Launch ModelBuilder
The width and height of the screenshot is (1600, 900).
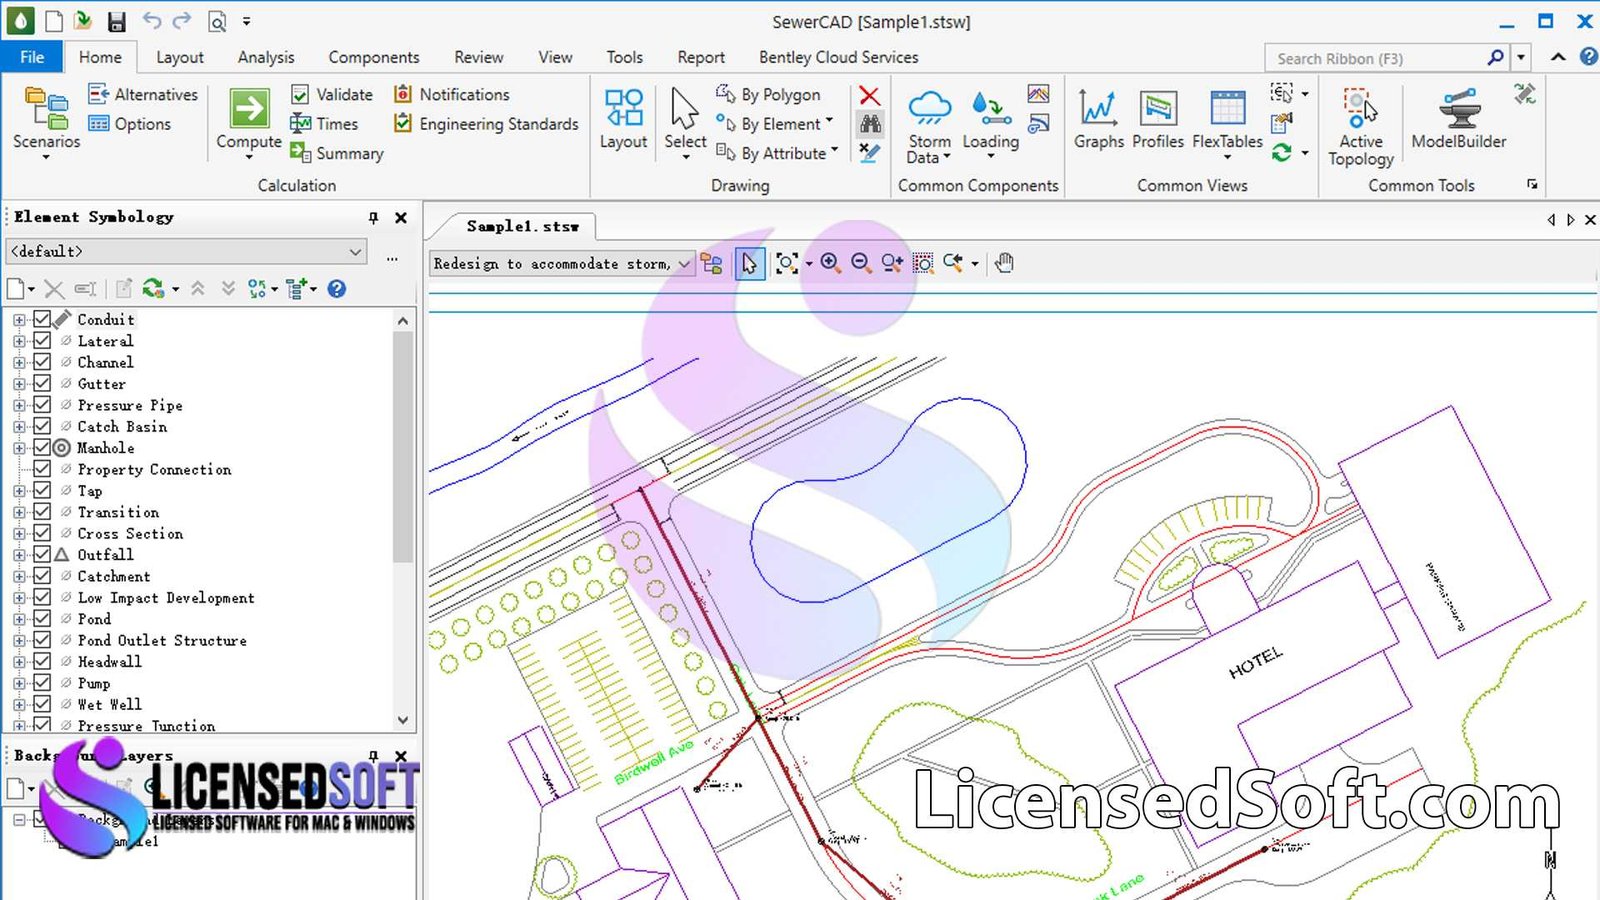(x=1458, y=119)
